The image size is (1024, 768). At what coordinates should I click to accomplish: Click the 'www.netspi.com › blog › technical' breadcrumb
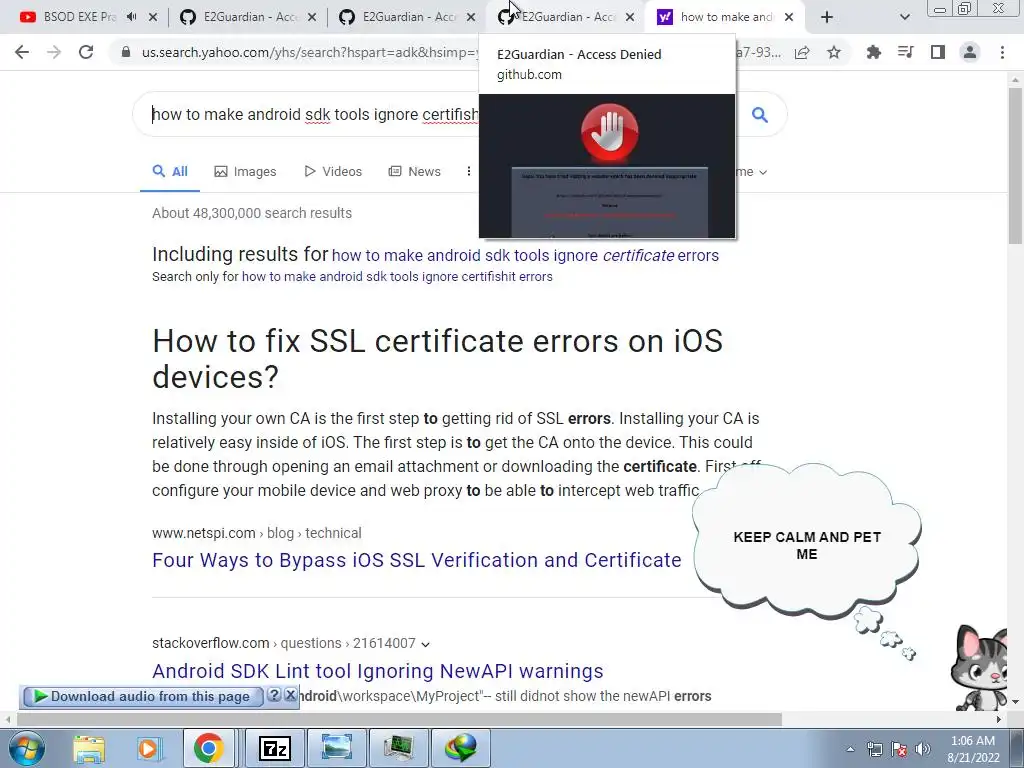pos(257,533)
